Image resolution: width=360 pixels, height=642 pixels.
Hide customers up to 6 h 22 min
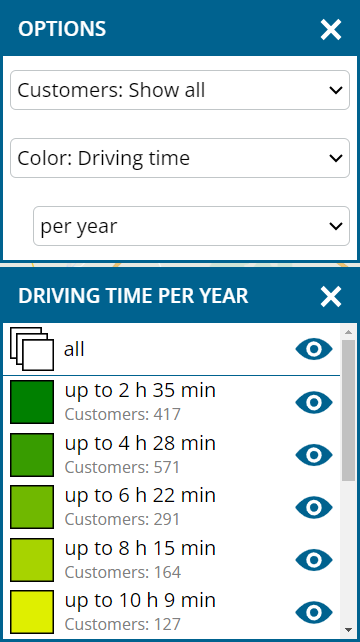click(x=314, y=507)
